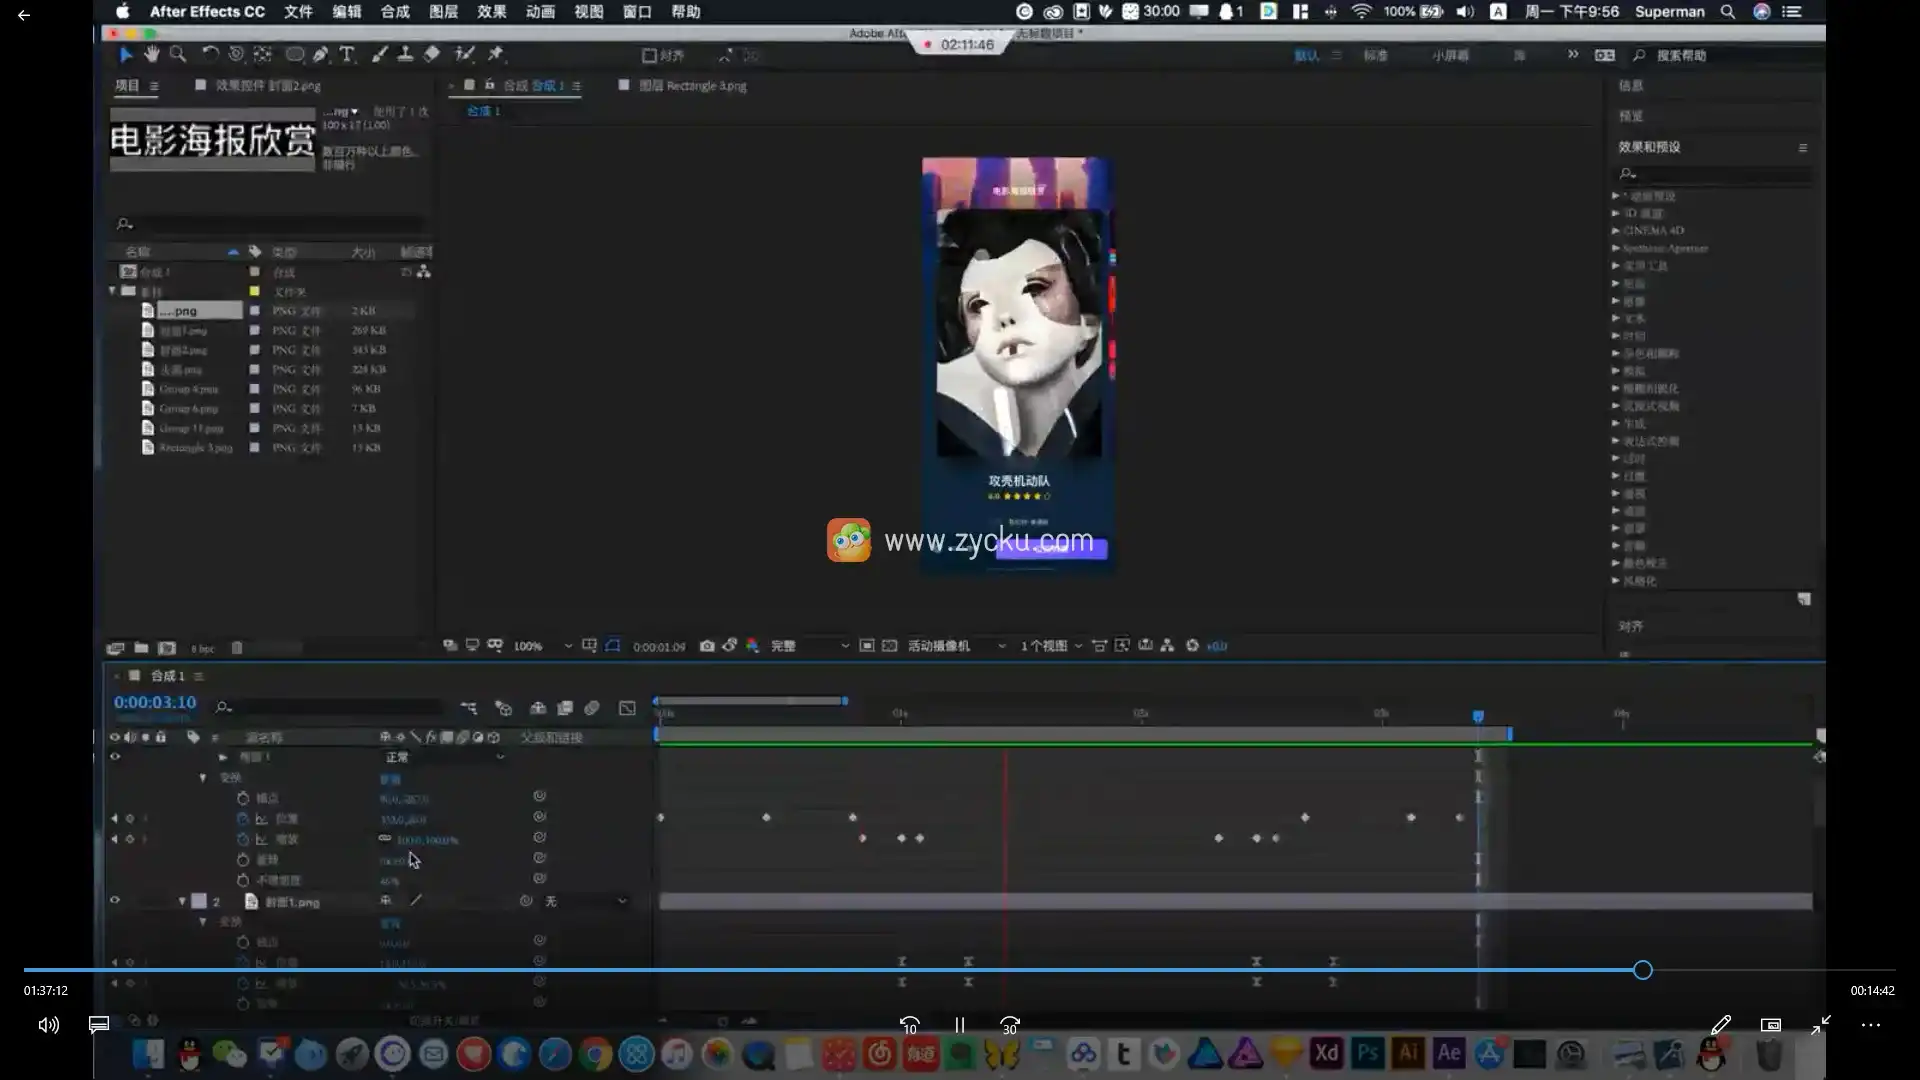Collapse layer 2 封面1.png properties
1920x1080 pixels.
point(182,901)
